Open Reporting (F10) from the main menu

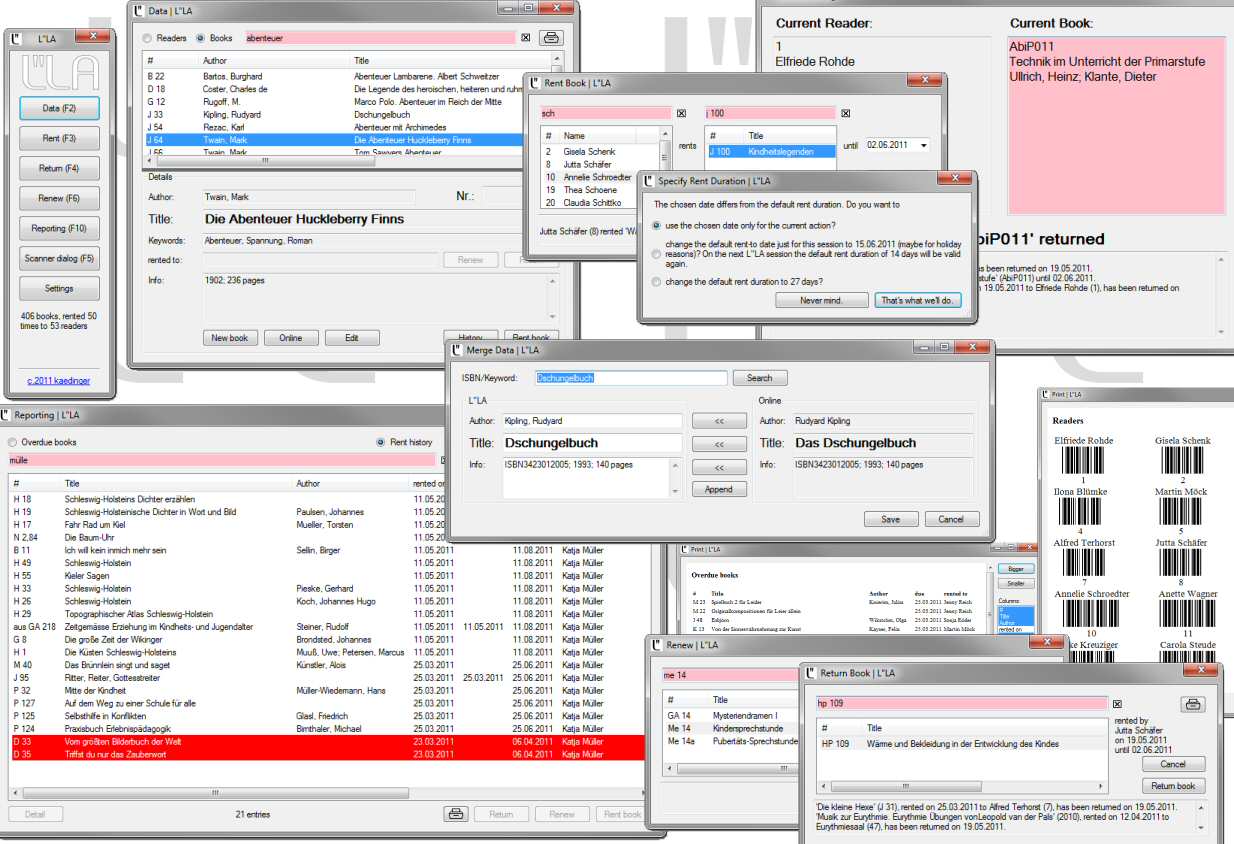click(59, 229)
